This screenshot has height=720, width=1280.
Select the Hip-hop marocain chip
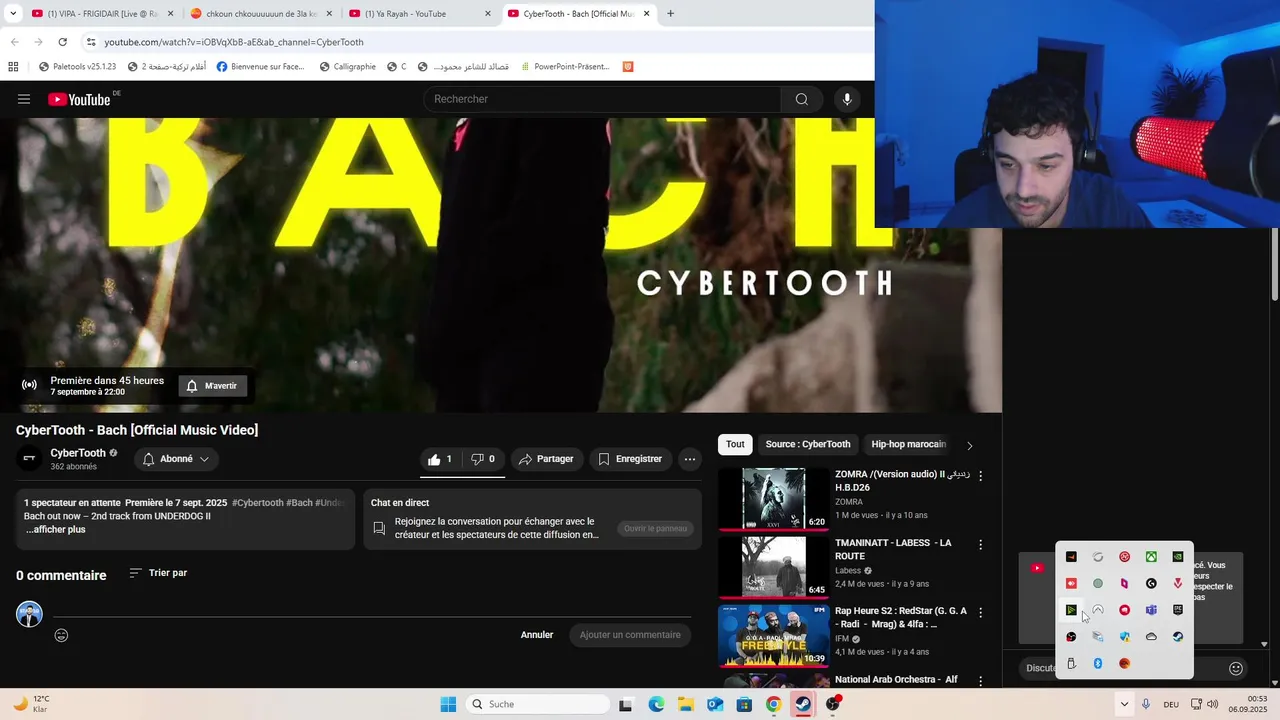pos(908,444)
